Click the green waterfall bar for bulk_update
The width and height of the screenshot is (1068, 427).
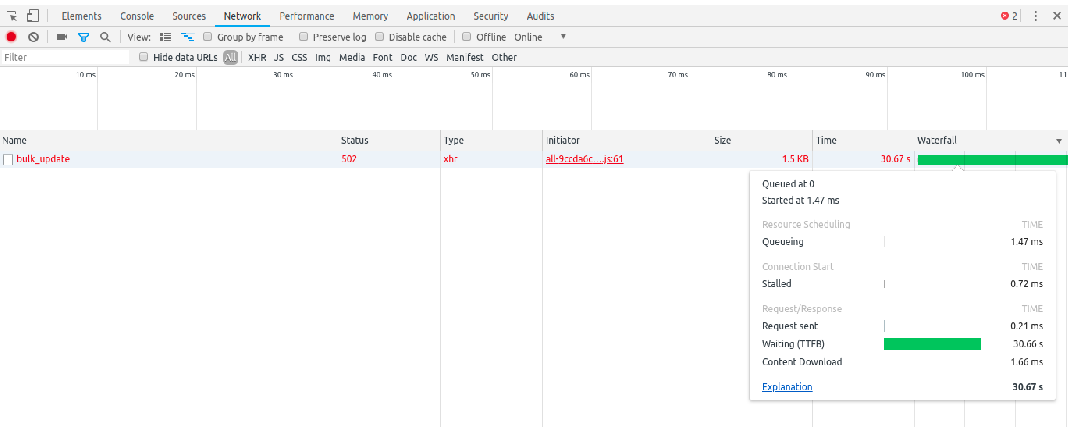pos(992,160)
